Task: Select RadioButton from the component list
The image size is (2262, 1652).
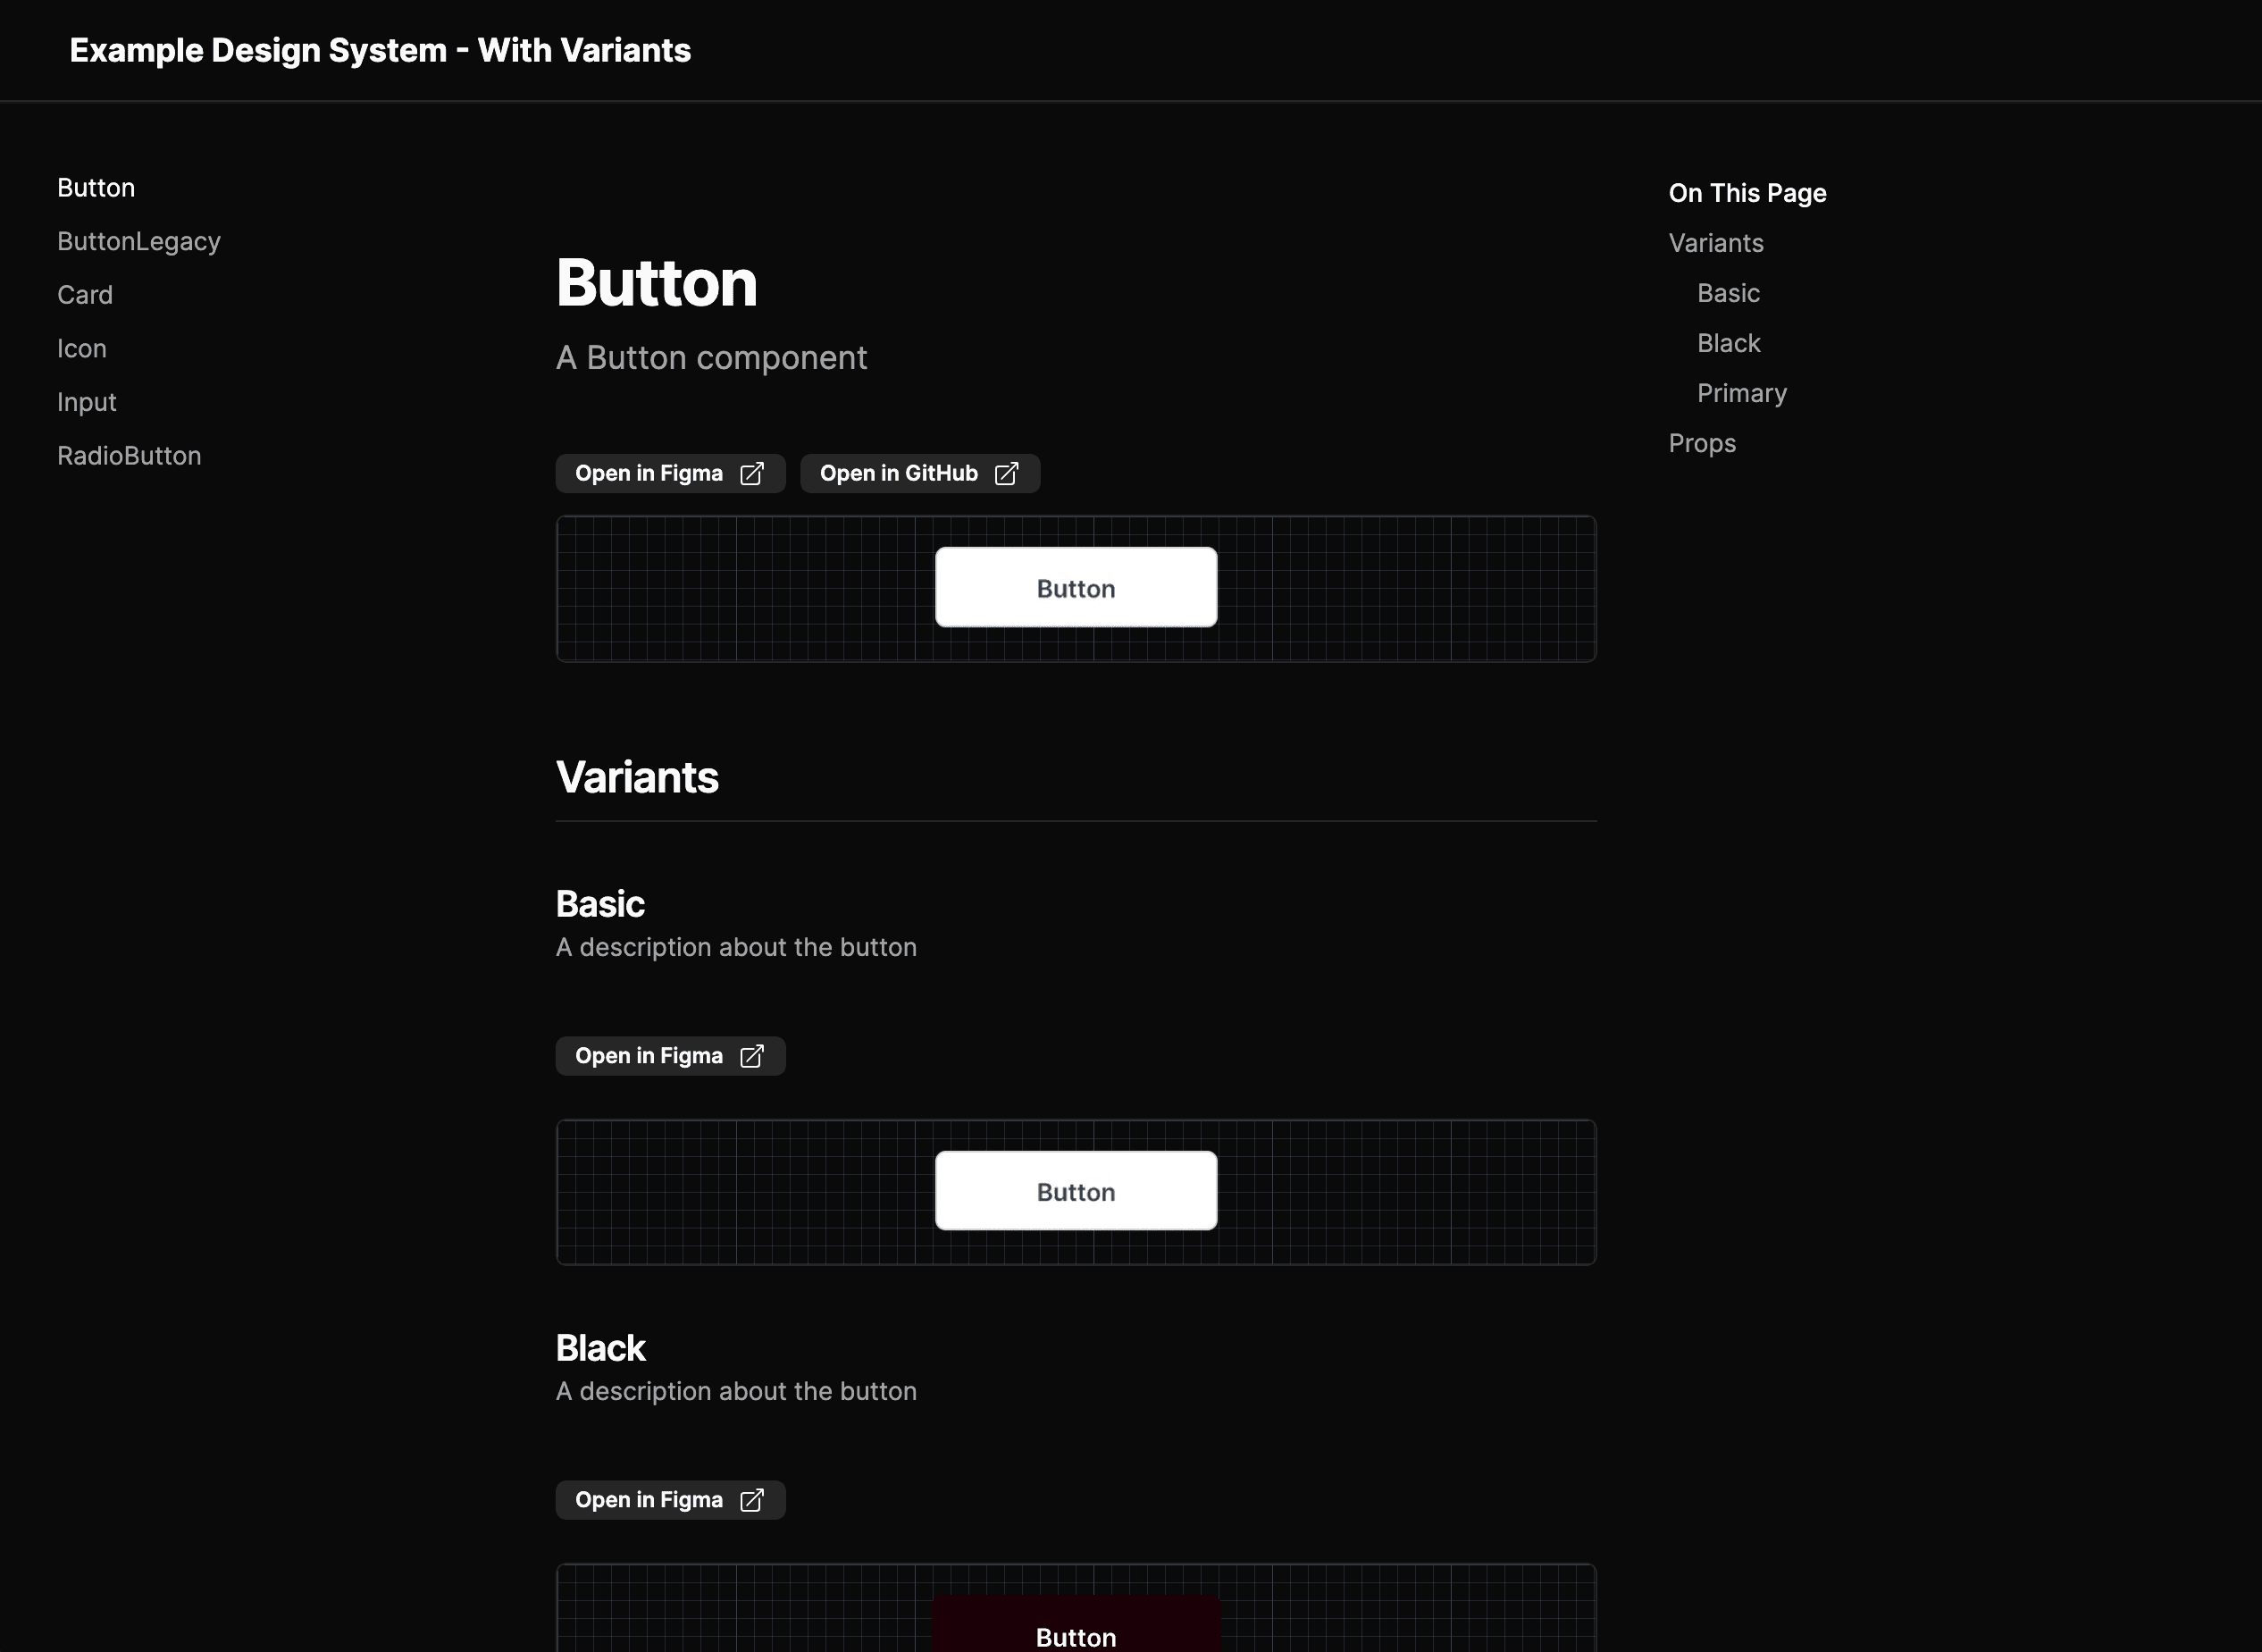Action: coord(129,455)
